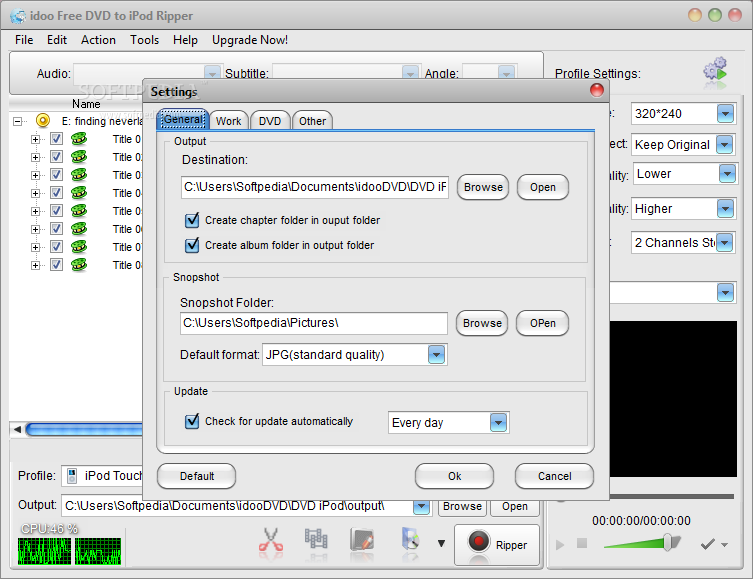Image resolution: width=753 pixels, height=579 pixels.
Task: Open the Profile Settings gear icon
Action: click(716, 69)
